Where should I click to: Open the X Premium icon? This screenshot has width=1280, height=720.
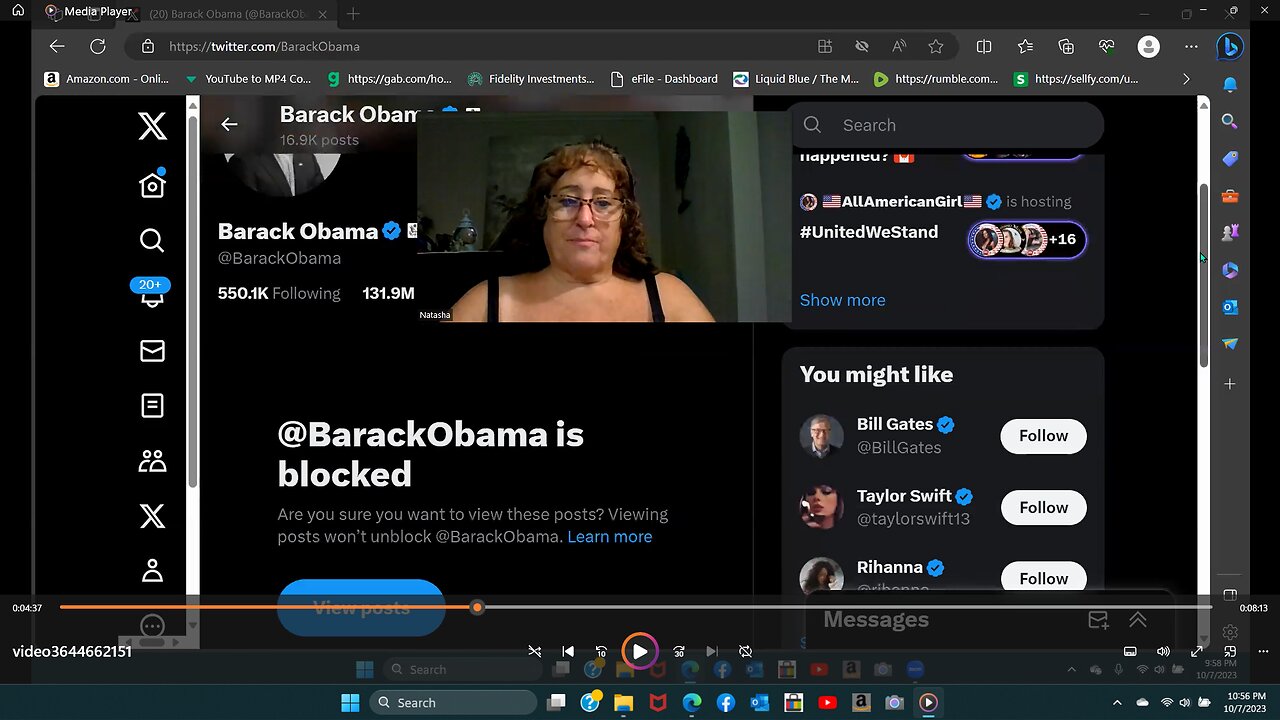[x=152, y=516]
